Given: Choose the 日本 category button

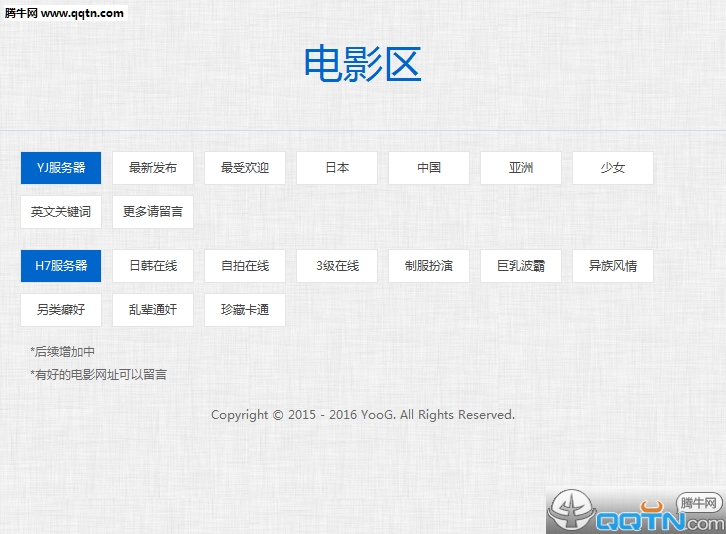Looking at the screenshot, I should (x=337, y=168).
